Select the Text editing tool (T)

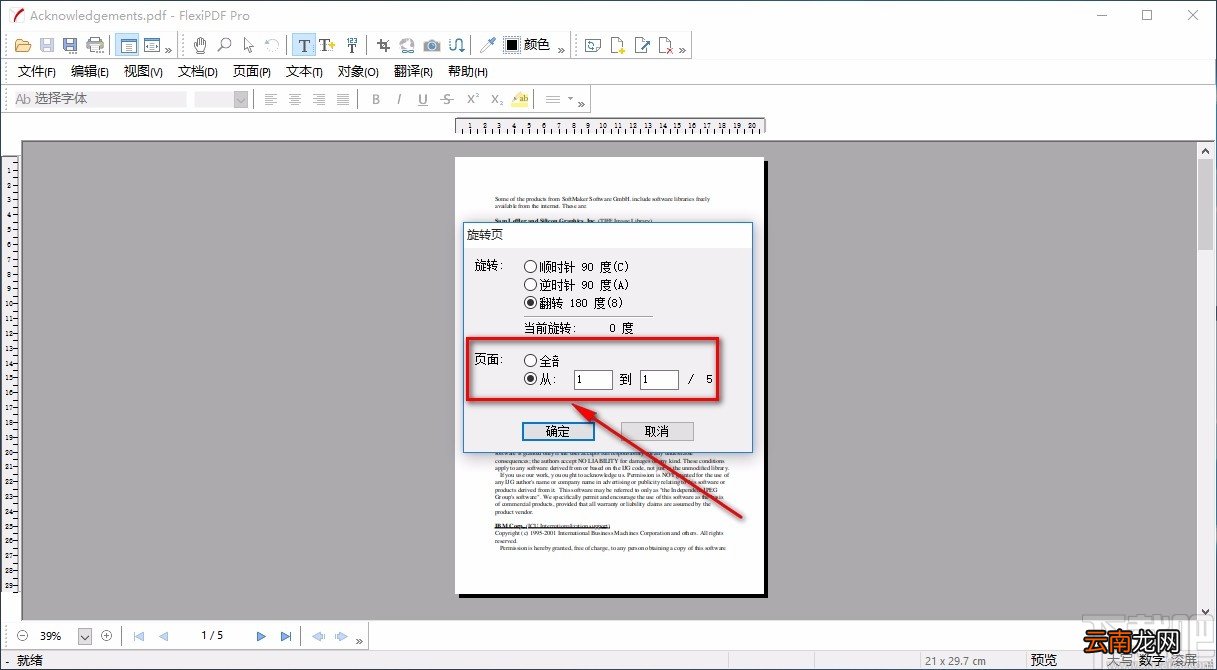click(304, 45)
